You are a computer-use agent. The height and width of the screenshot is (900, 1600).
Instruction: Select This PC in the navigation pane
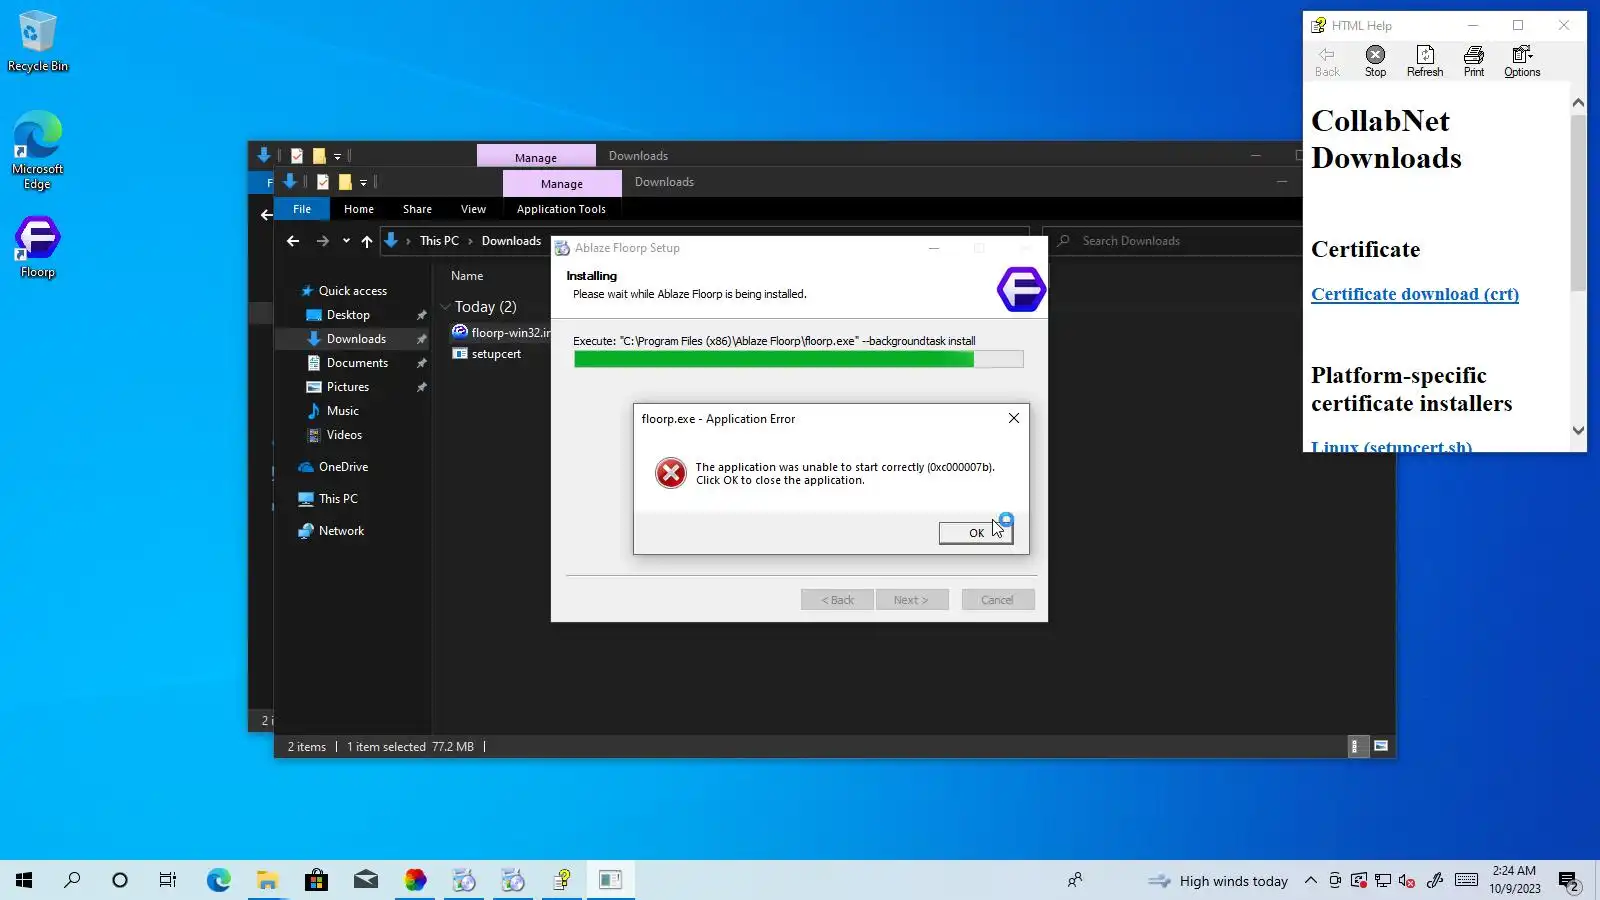tap(338, 499)
